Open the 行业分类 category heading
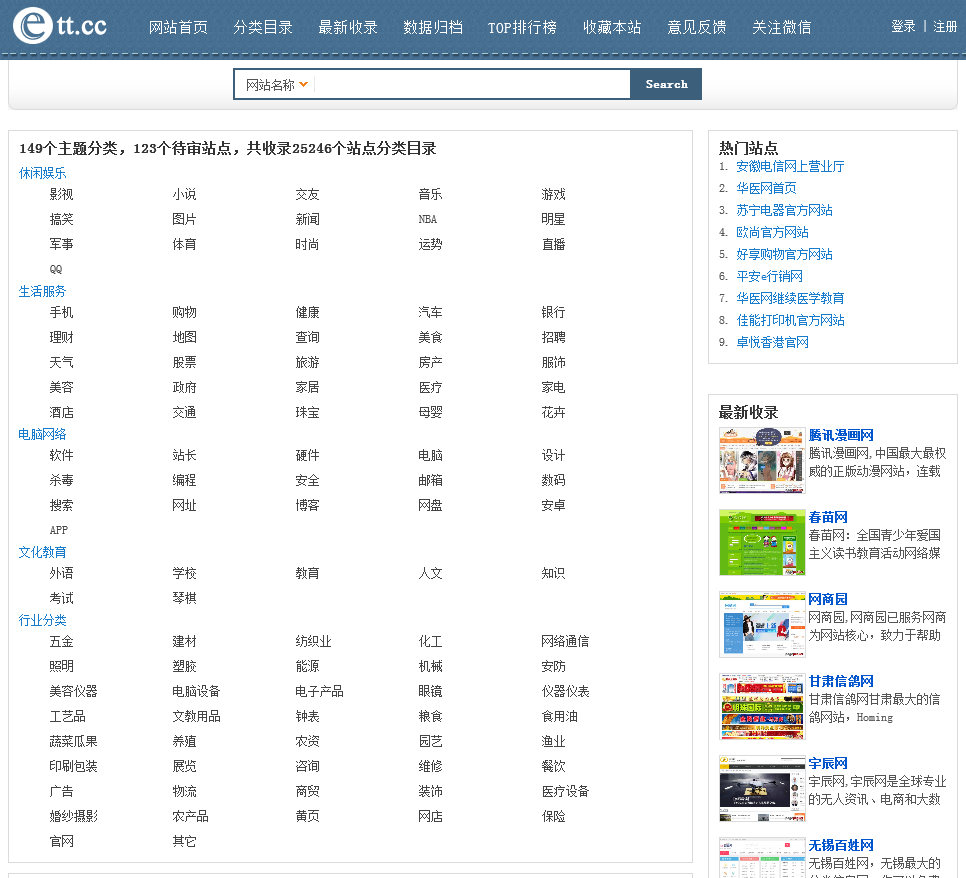Screen dimensions: 966x878 [x=43, y=620]
